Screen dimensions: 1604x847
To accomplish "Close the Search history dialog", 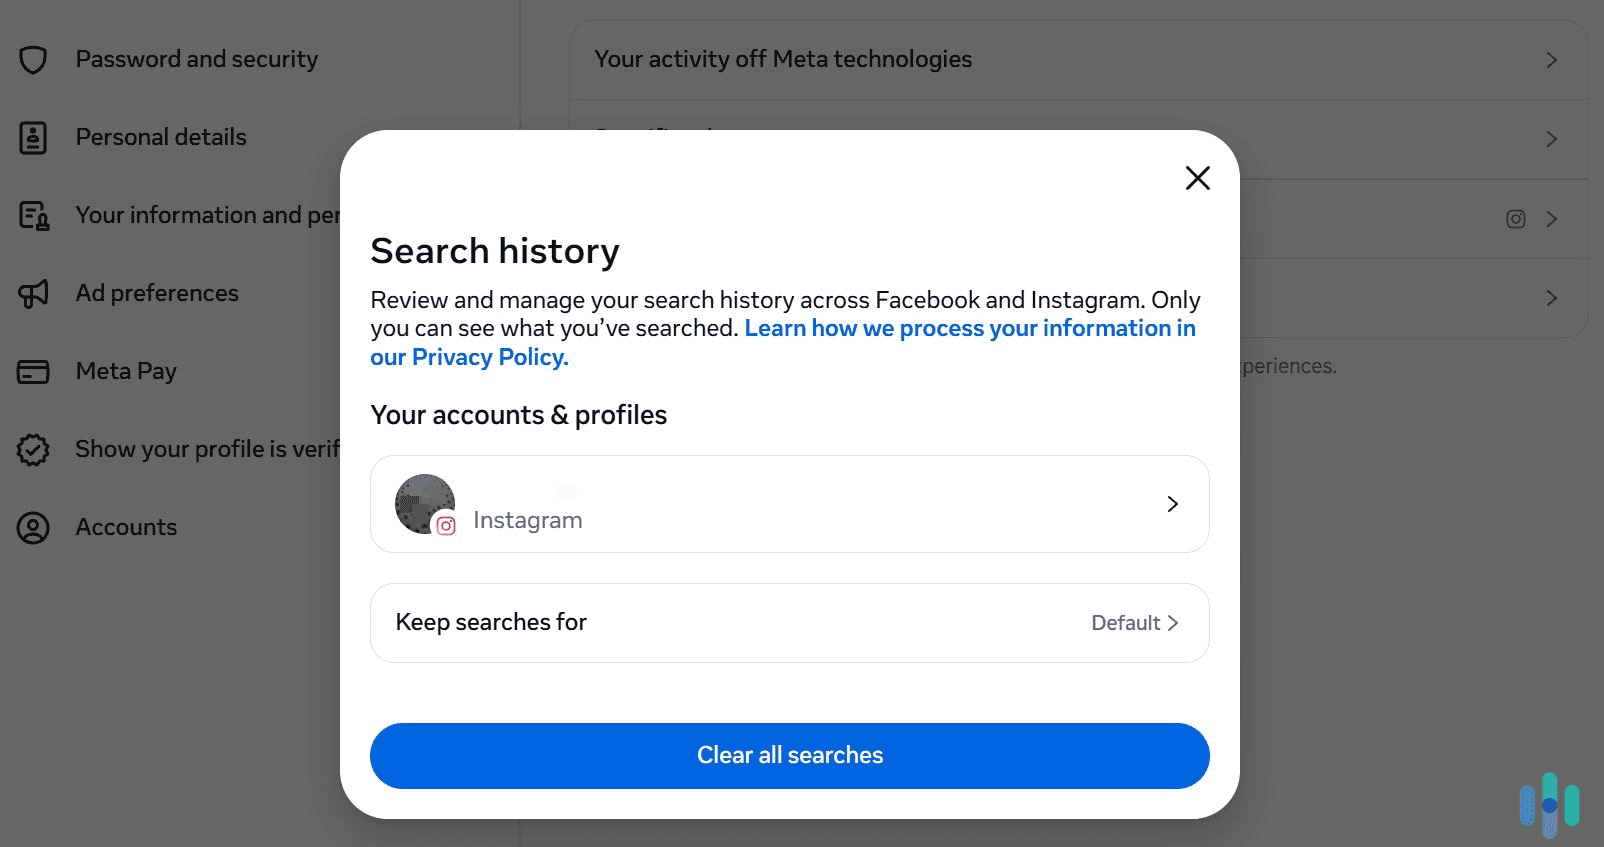I will [x=1197, y=178].
